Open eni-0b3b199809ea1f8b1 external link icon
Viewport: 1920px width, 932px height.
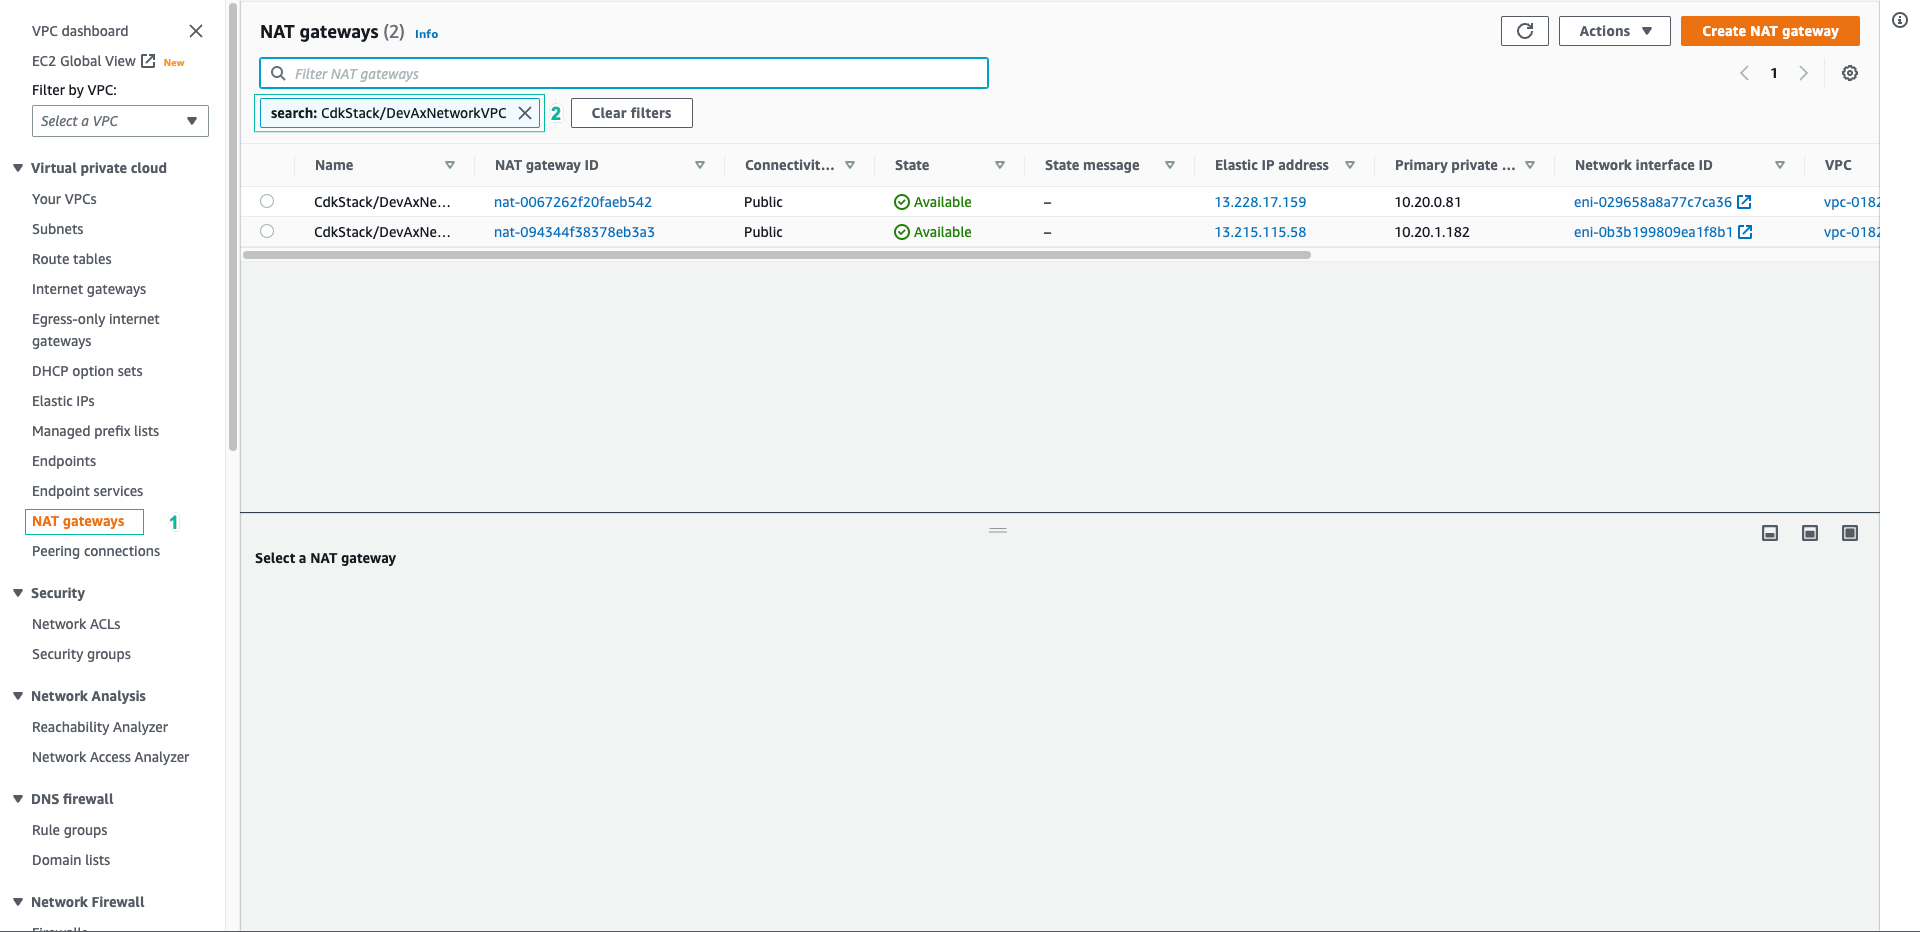coord(1746,231)
